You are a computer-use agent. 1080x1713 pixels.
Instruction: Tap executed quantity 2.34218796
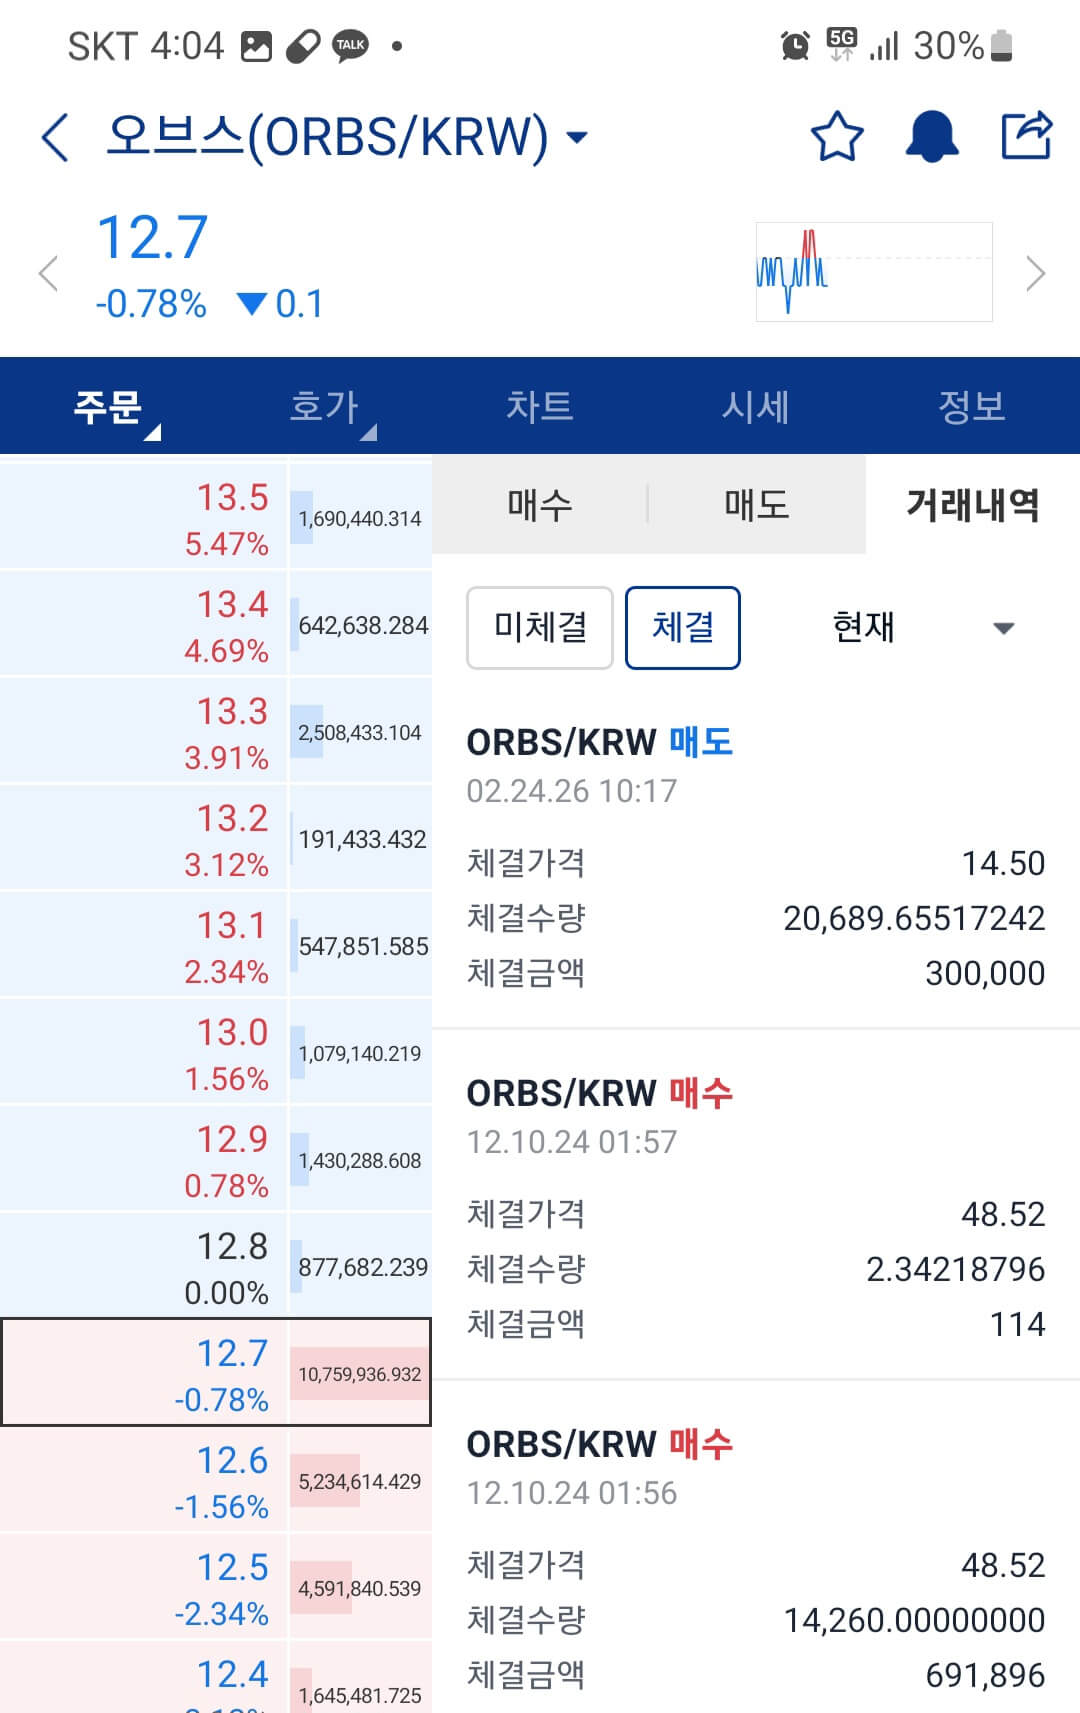pos(955,1269)
